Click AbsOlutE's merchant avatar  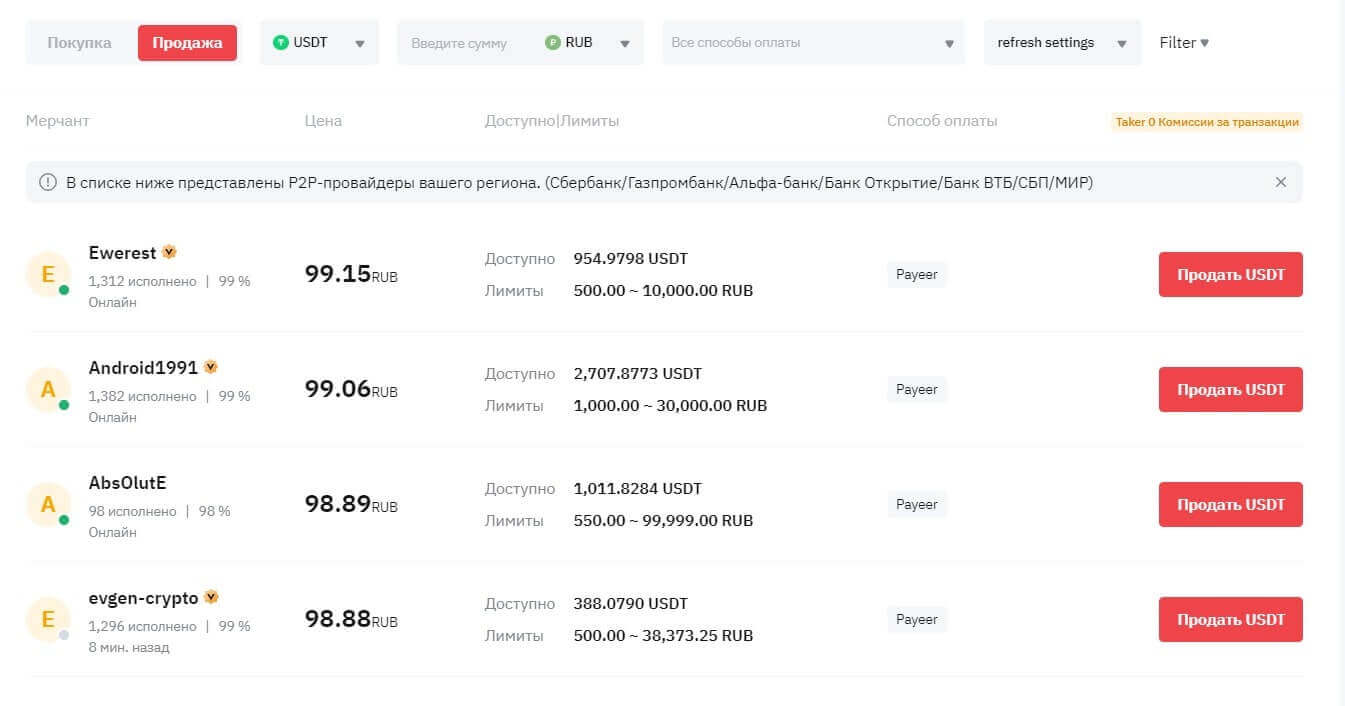(47, 504)
